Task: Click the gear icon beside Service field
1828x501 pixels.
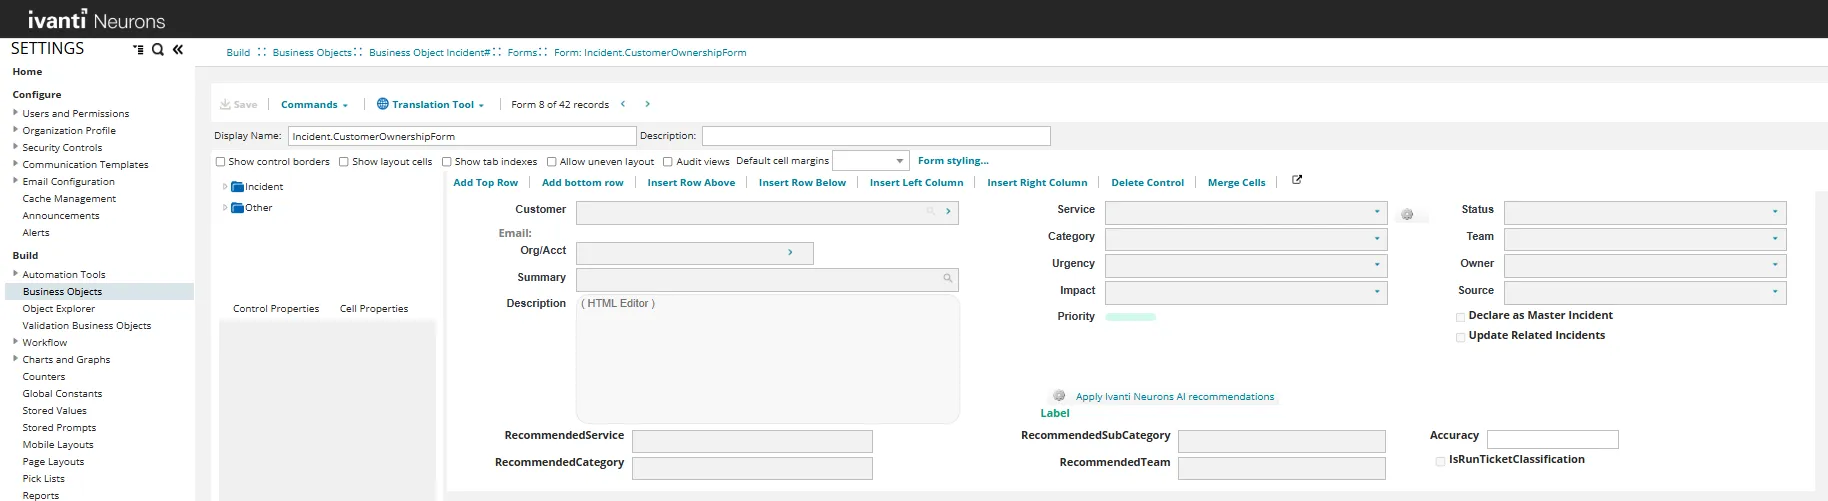Action: click(x=1407, y=215)
